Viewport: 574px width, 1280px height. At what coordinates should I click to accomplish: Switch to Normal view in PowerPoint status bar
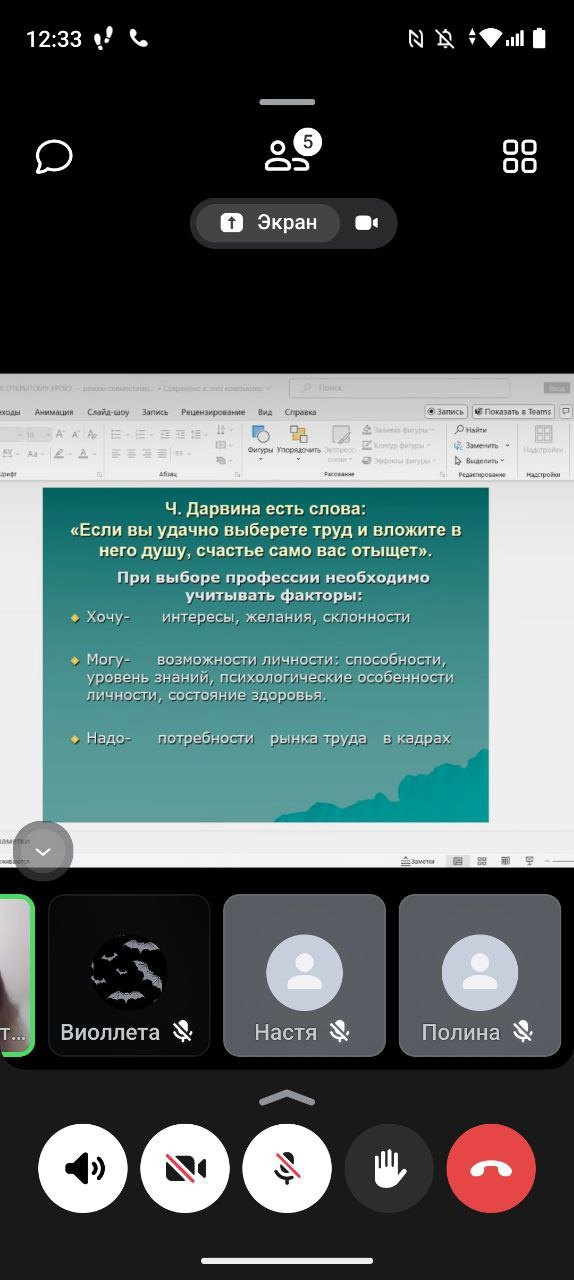pos(458,860)
